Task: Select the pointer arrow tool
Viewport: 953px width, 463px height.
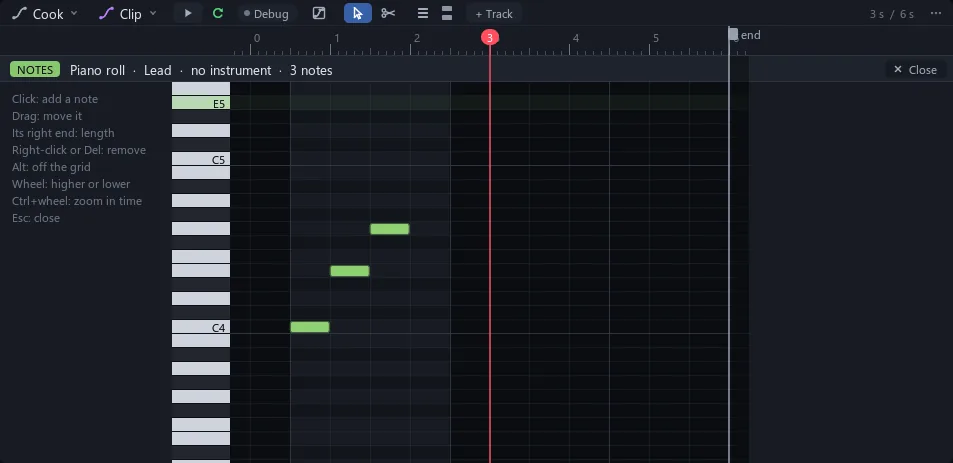Action: click(358, 13)
